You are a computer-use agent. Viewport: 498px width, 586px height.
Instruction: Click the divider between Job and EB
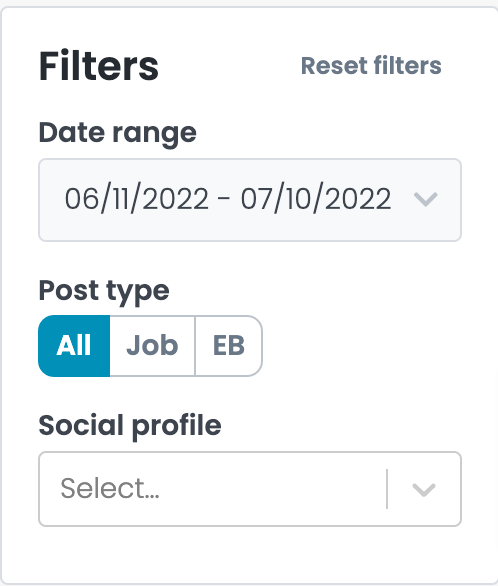195,346
